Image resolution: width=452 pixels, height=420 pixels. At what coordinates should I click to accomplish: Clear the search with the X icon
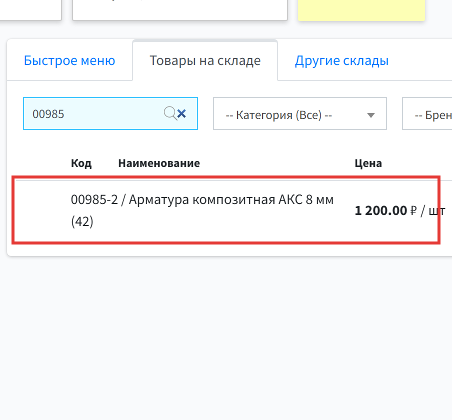(x=182, y=114)
